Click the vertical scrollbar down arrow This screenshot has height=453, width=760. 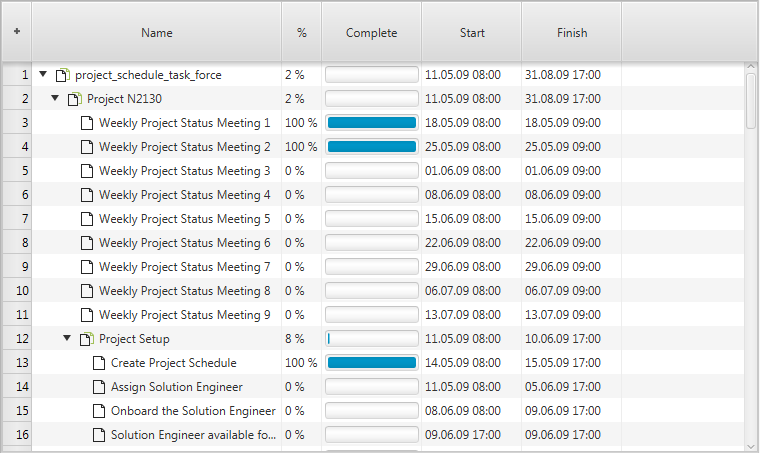click(751, 447)
